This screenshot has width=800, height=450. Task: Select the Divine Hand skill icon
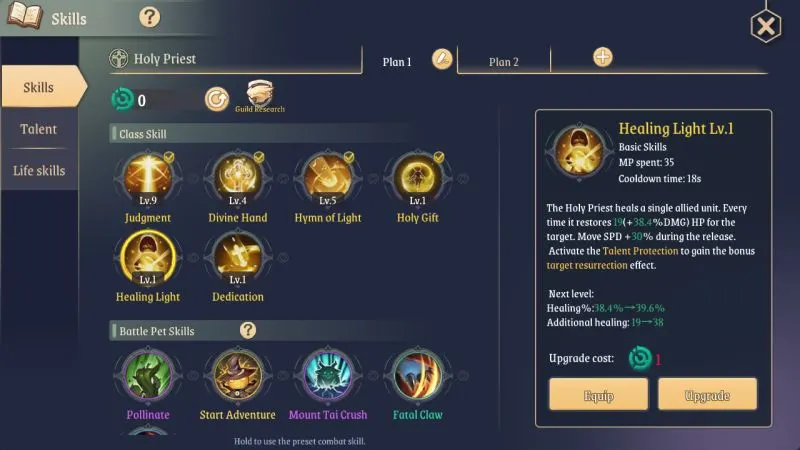pyautogui.click(x=238, y=178)
